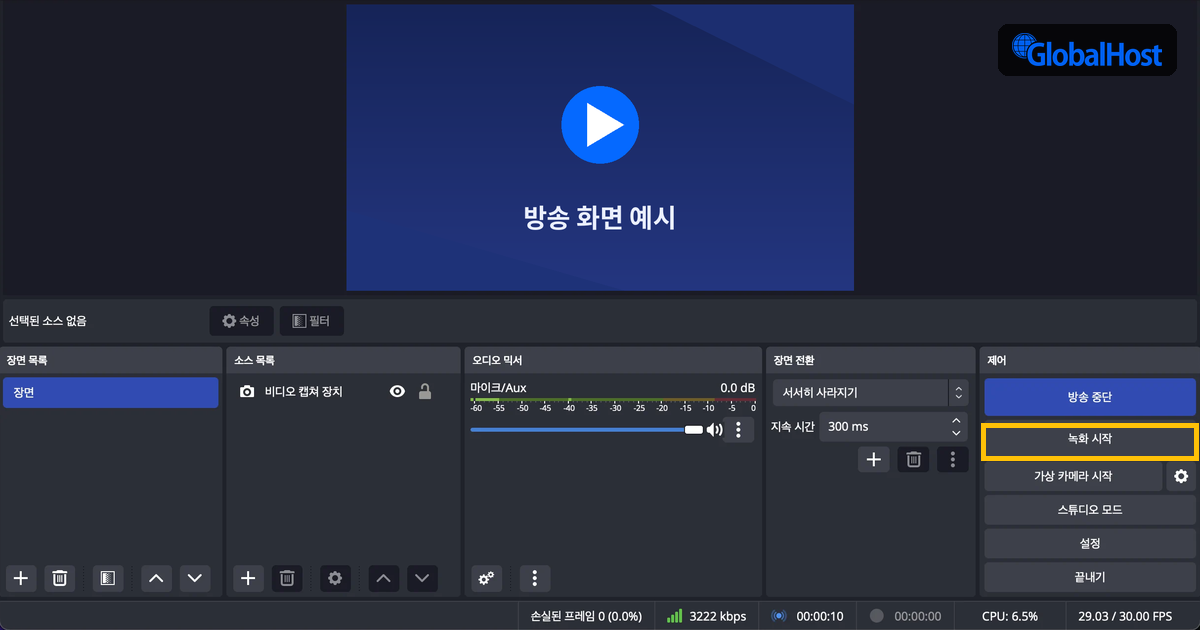Open scene filters icon in 장면 목록 toolbar
The width and height of the screenshot is (1200, 630).
tap(107, 578)
